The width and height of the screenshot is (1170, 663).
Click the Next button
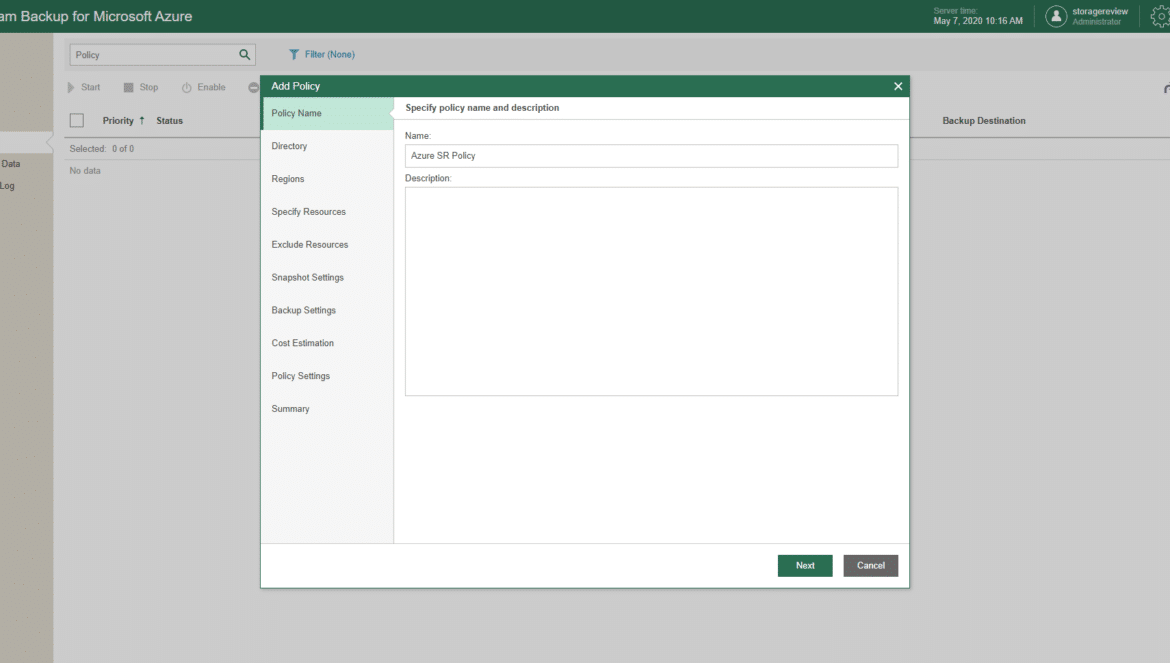805,565
